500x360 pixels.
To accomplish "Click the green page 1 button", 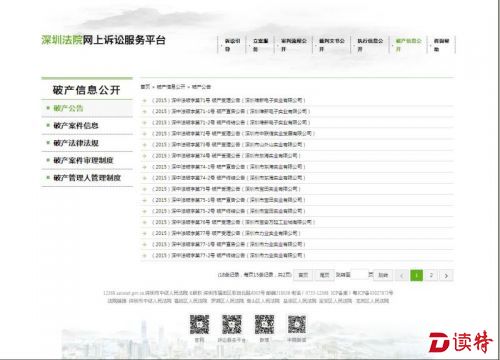I will coord(416,275).
